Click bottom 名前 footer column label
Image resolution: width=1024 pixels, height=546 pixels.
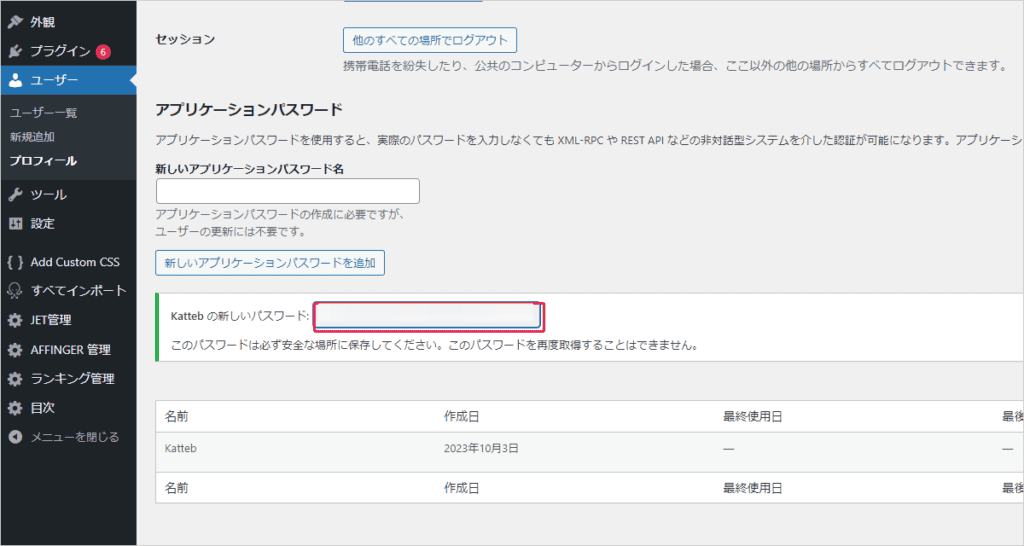pos(176,488)
